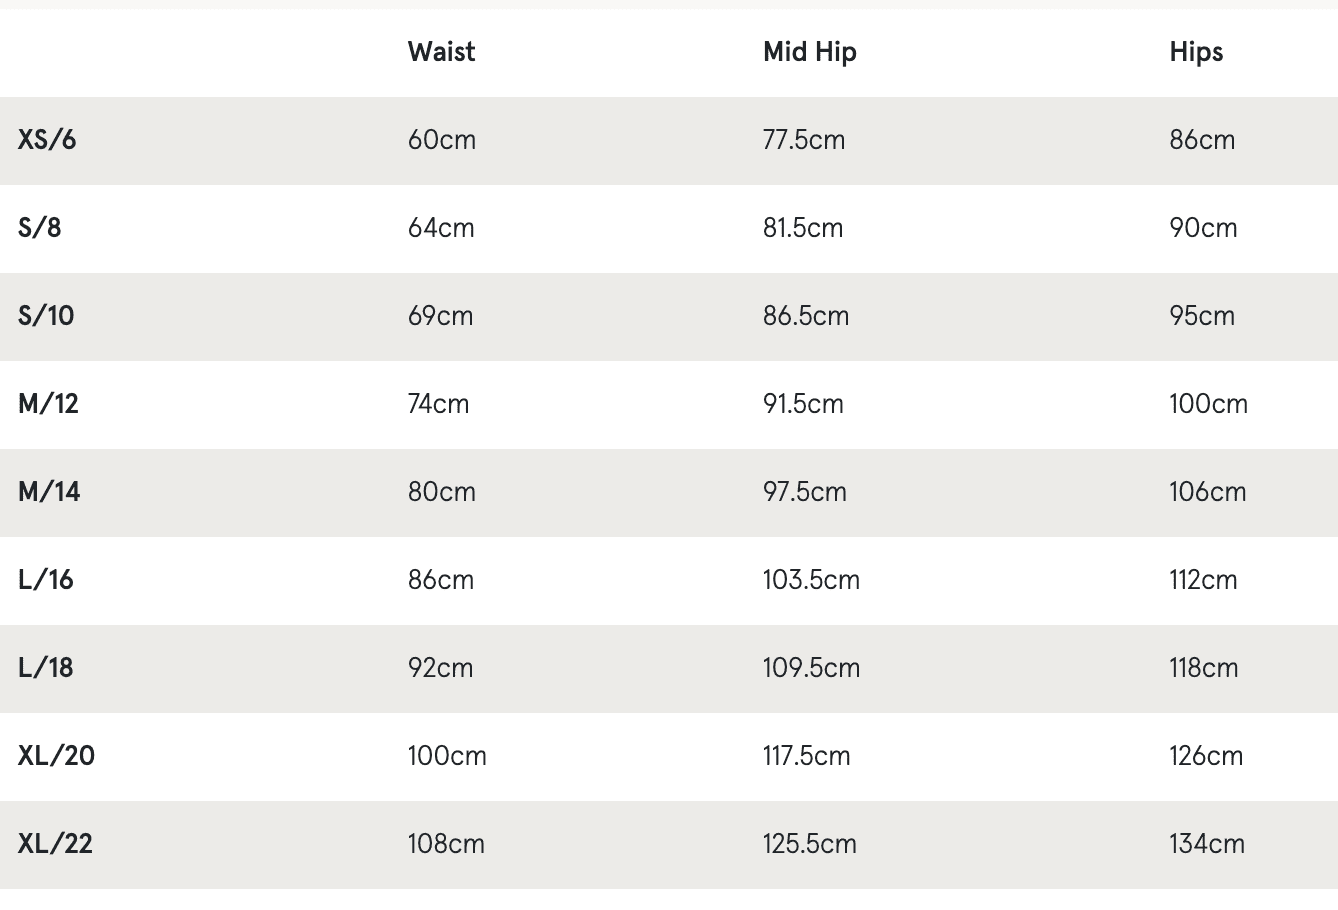The image size is (1338, 910).
Task: Click the 97.5cm mid hip measurement
Action: coord(805,492)
